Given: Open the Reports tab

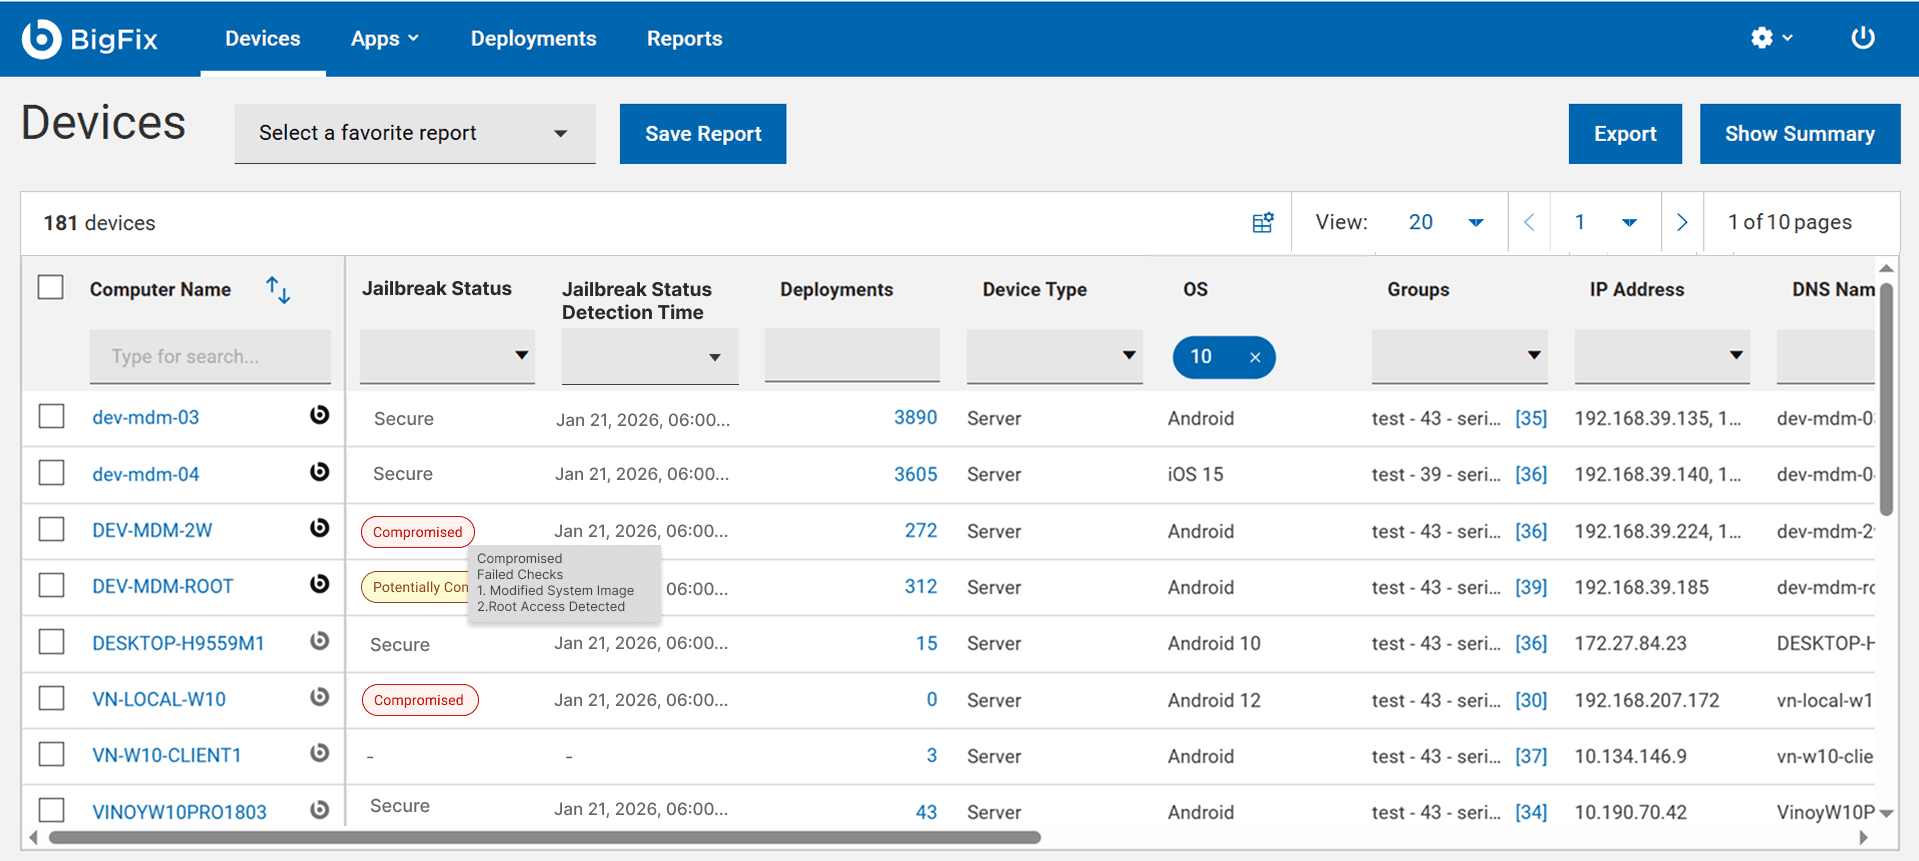Looking at the screenshot, I should pos(684,38).
